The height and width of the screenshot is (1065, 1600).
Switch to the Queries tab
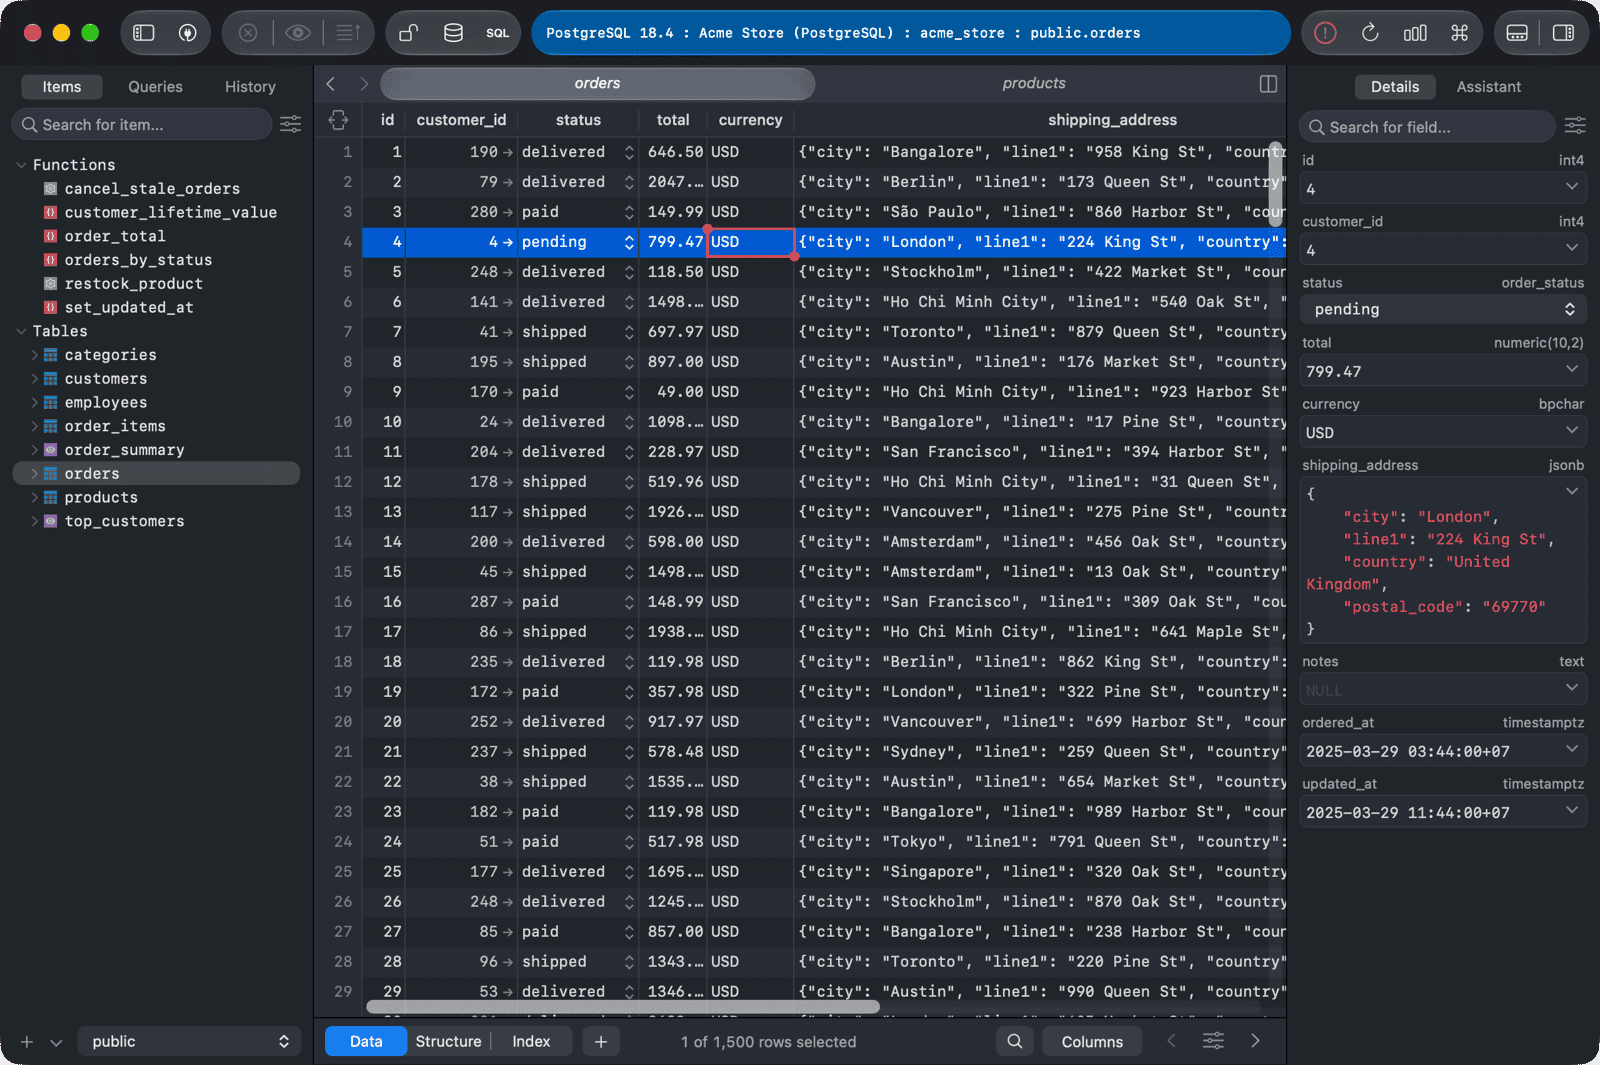(x=155, y=87)
